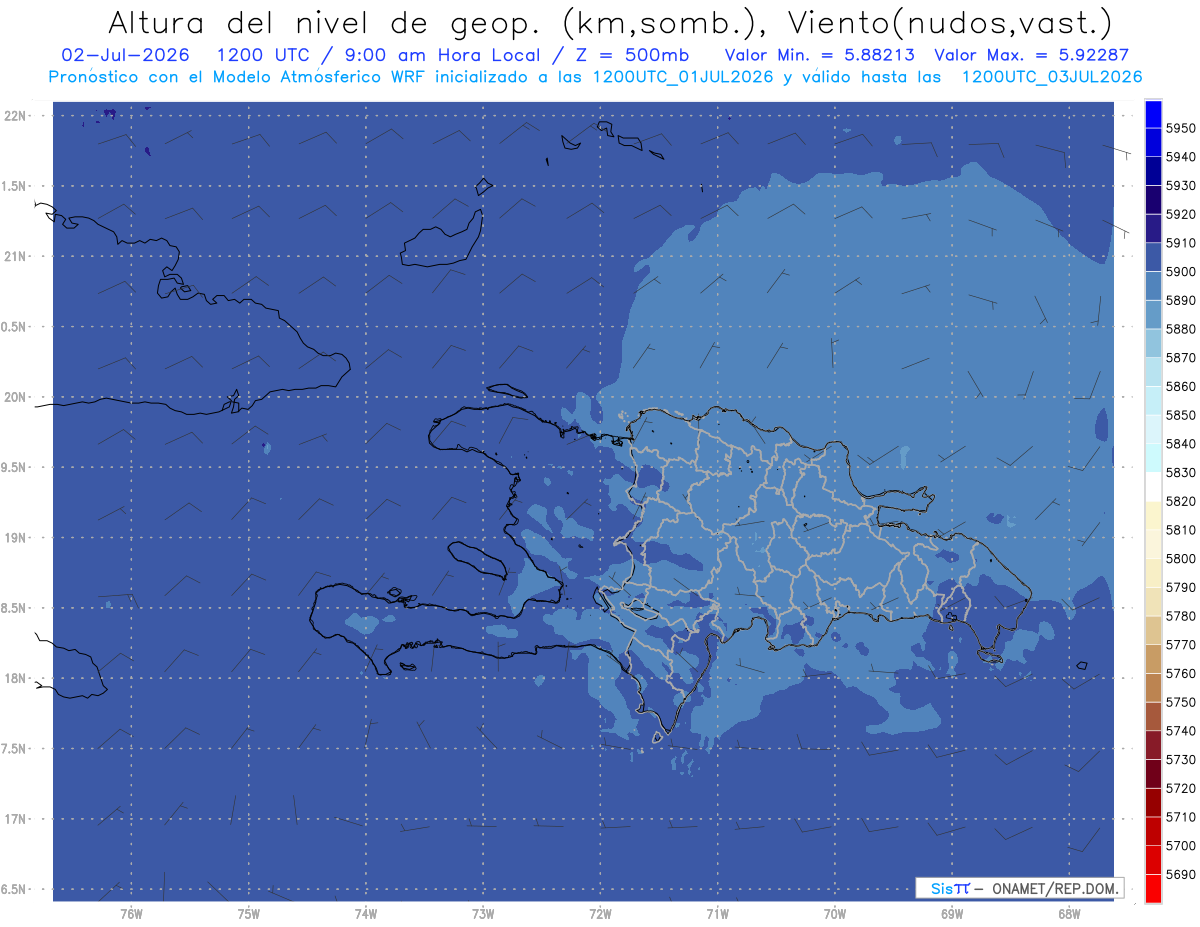Click the '5710' legend value

[x=1180, y=817]
